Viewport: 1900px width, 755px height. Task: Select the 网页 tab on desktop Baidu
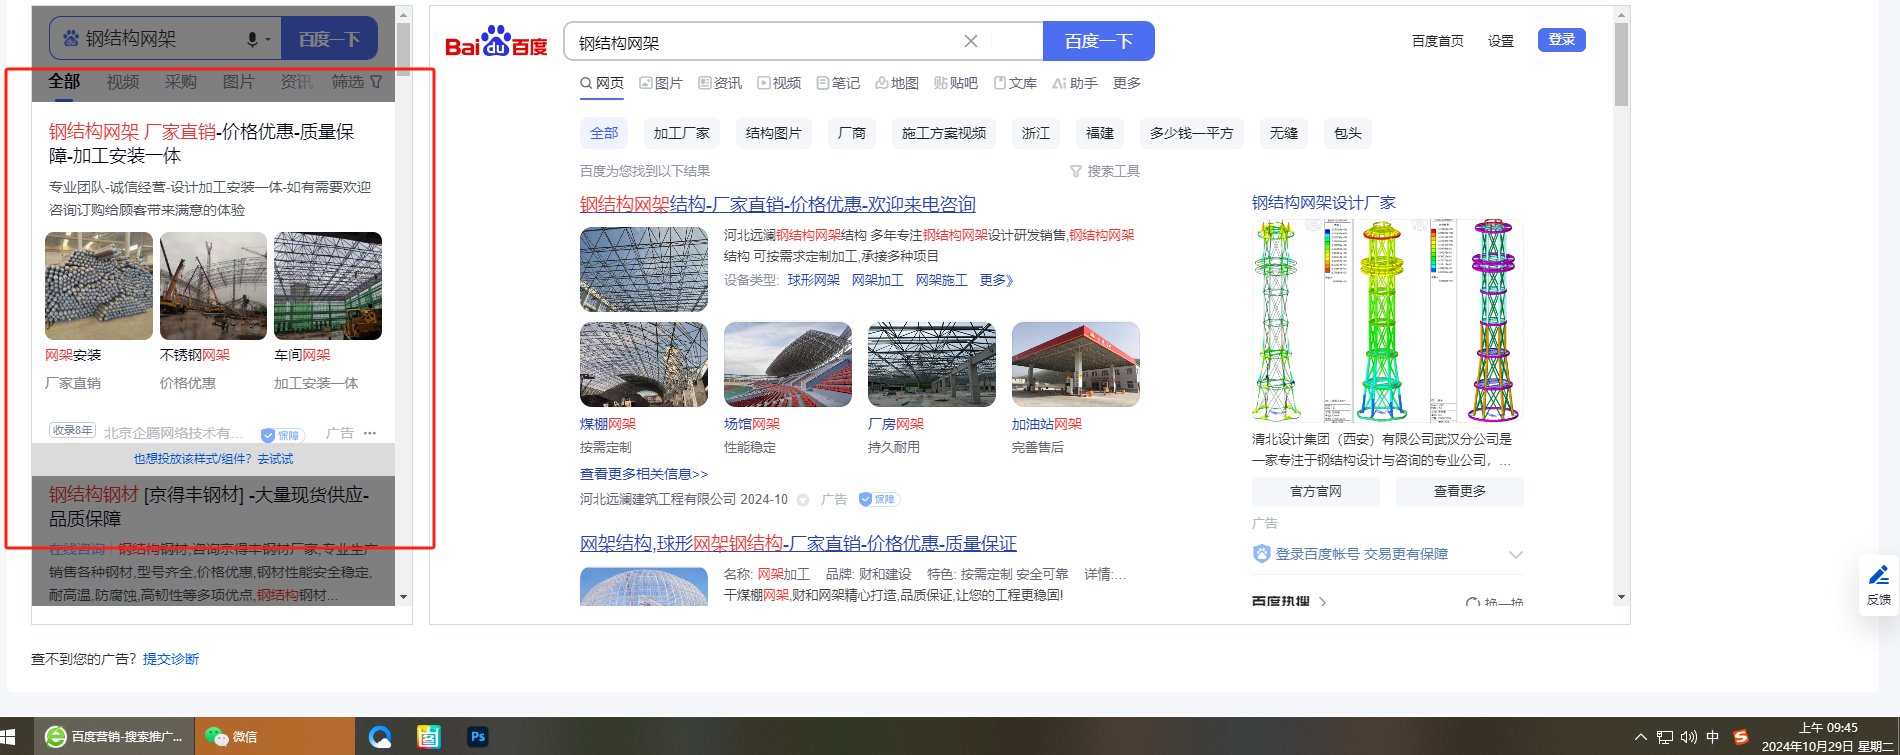point(602,83)
